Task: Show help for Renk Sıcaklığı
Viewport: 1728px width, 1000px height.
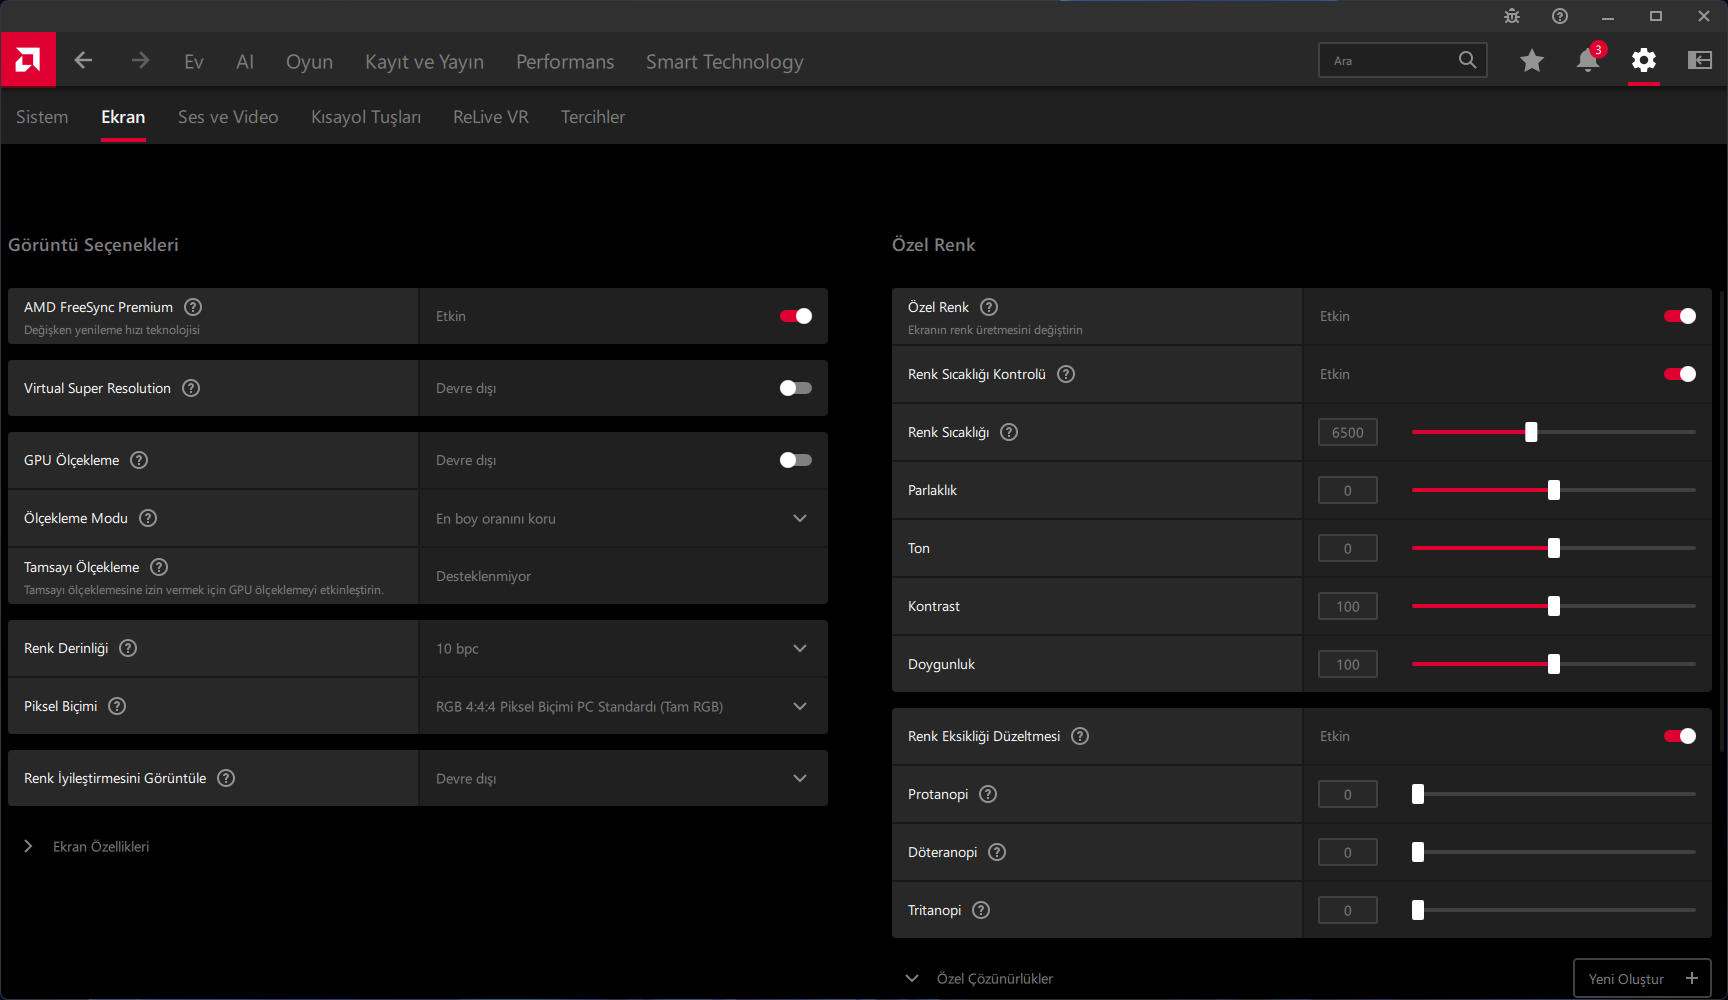Action: click(1009, 432)
